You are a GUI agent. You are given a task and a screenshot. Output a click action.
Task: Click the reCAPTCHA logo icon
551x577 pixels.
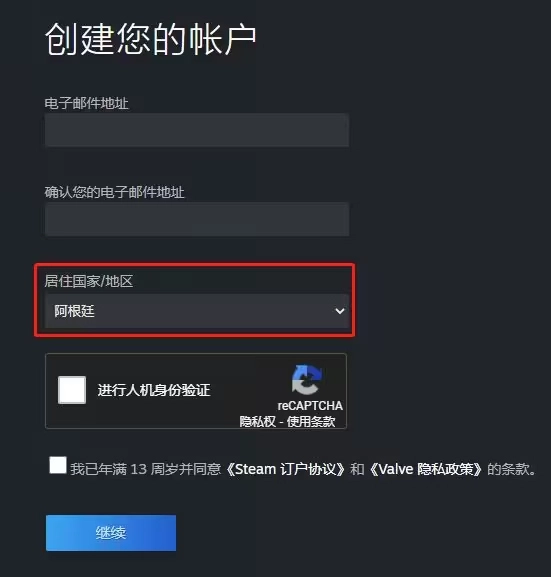click(307, 380)
